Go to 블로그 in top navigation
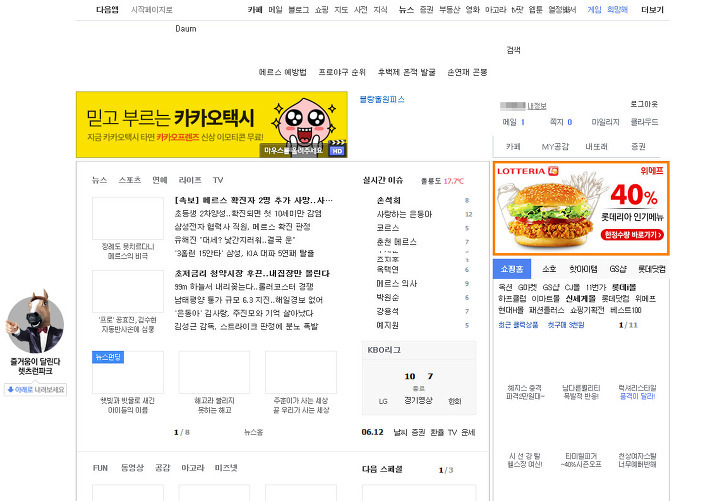Screen dimensions: 710x501 pos(298,10)
